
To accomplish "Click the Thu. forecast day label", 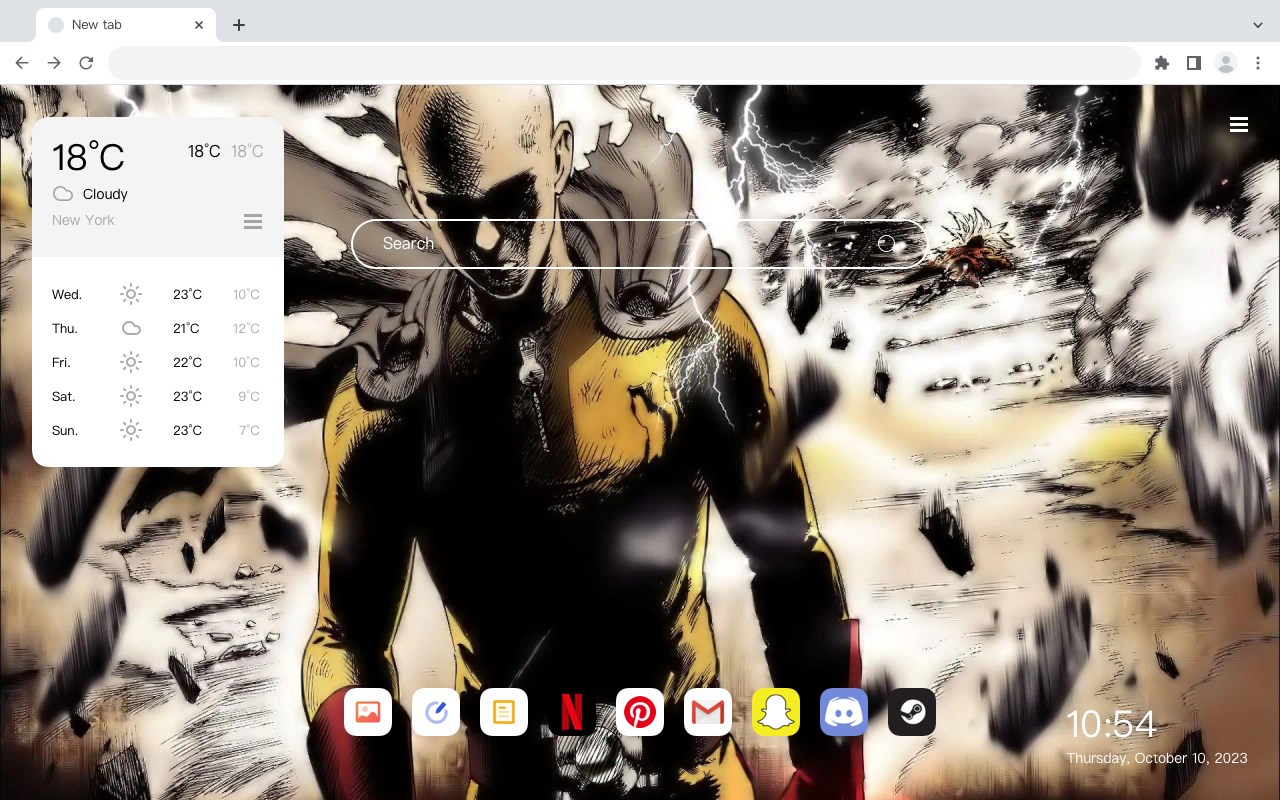I will pyautogui.click(x=65, y=328).
